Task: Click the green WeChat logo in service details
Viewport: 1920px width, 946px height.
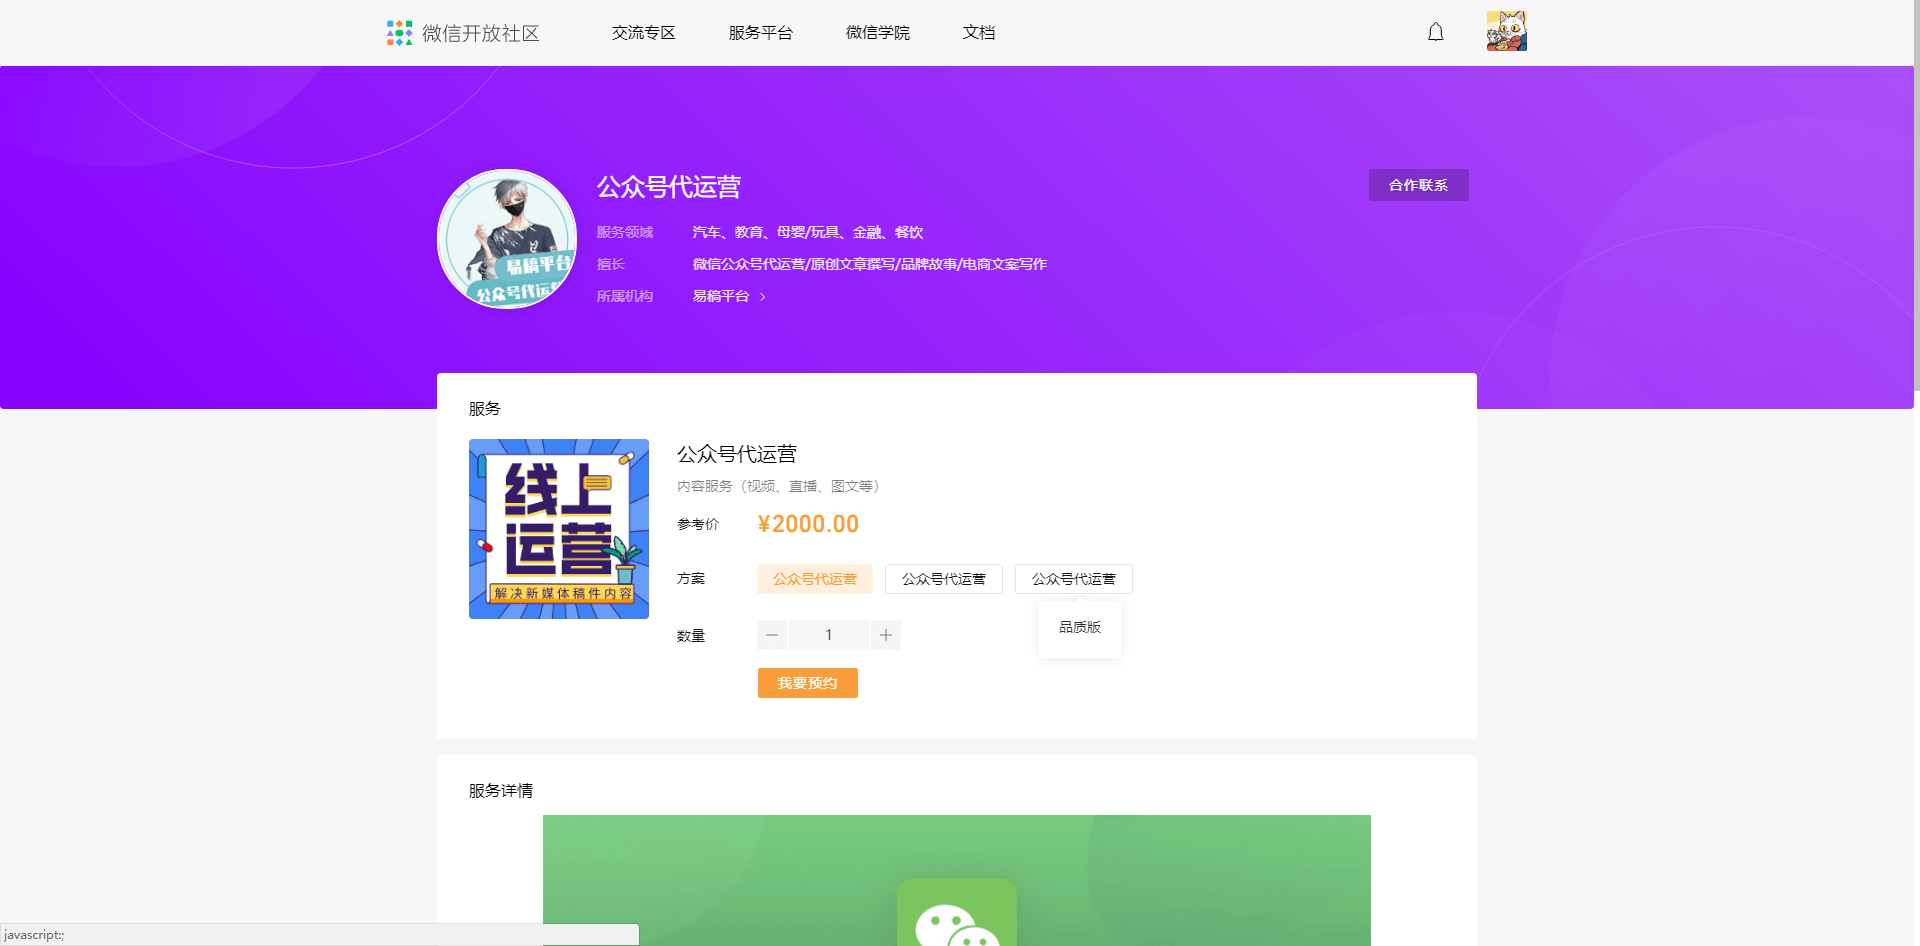Action: click(x=957, y=912)
